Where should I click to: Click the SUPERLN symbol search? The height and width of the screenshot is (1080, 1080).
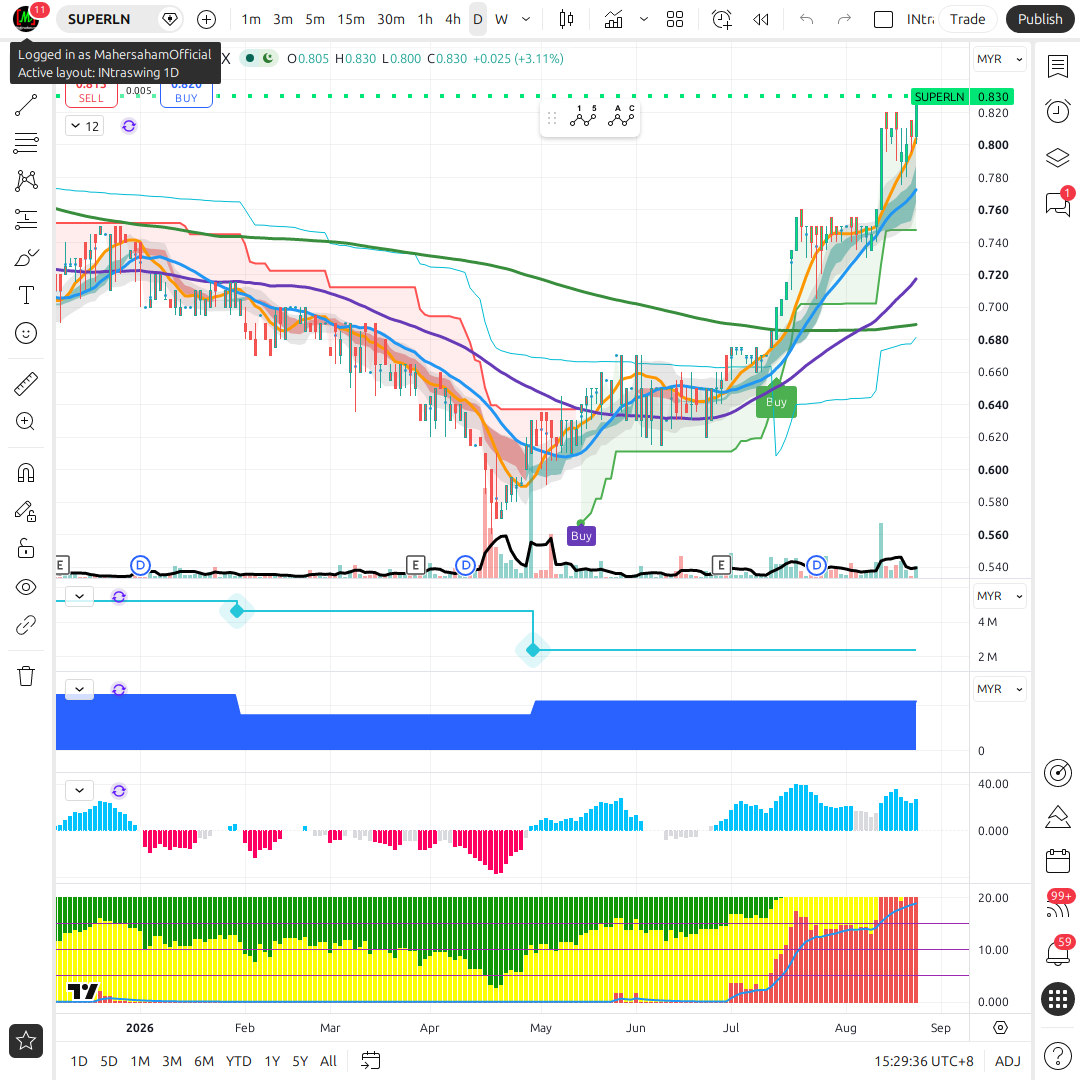tap(99, 19)
